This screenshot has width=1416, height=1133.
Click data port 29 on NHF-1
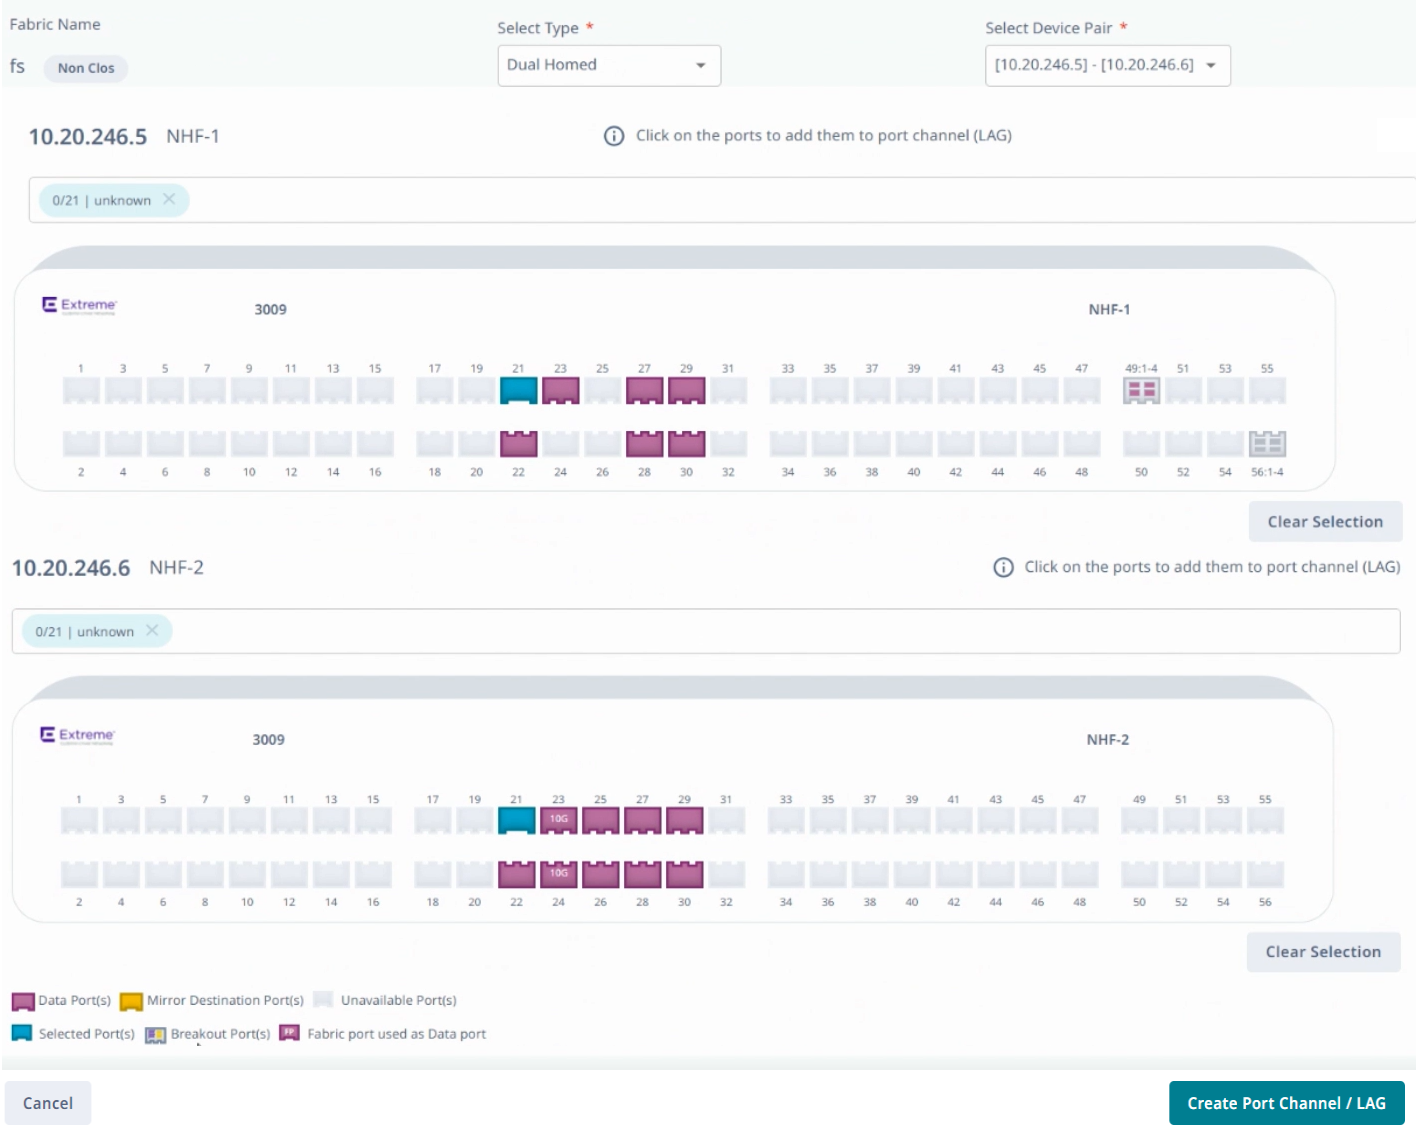[x=686, y=390]
